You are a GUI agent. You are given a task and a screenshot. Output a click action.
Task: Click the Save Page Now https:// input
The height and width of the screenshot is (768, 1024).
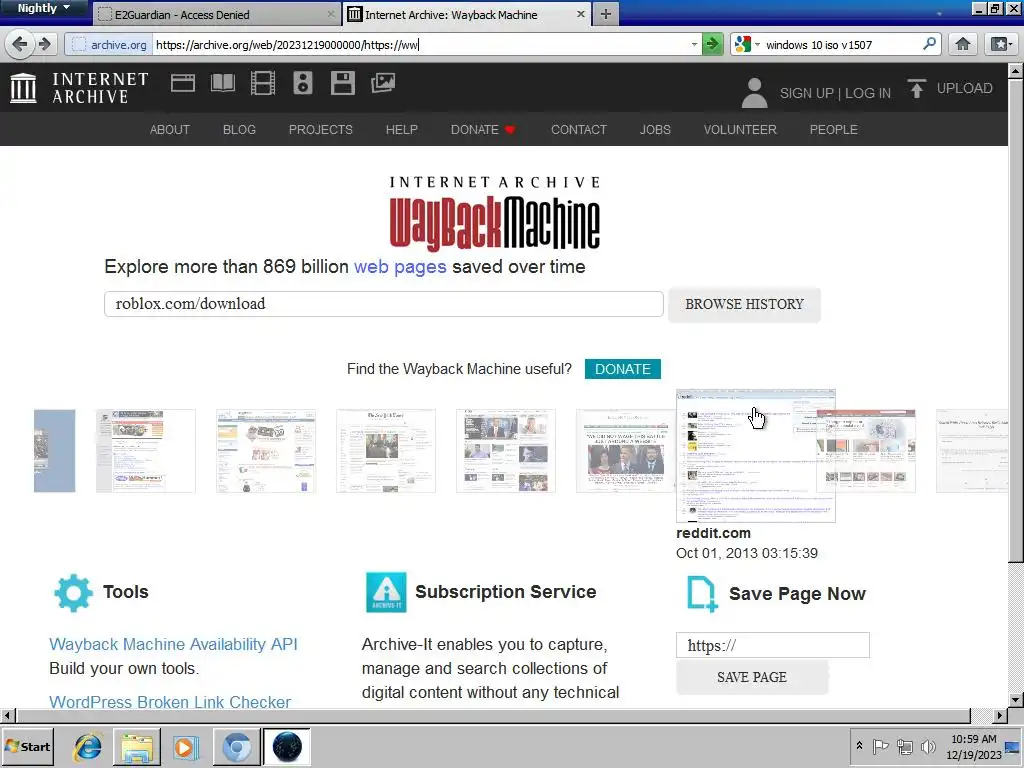coord(773,645)
